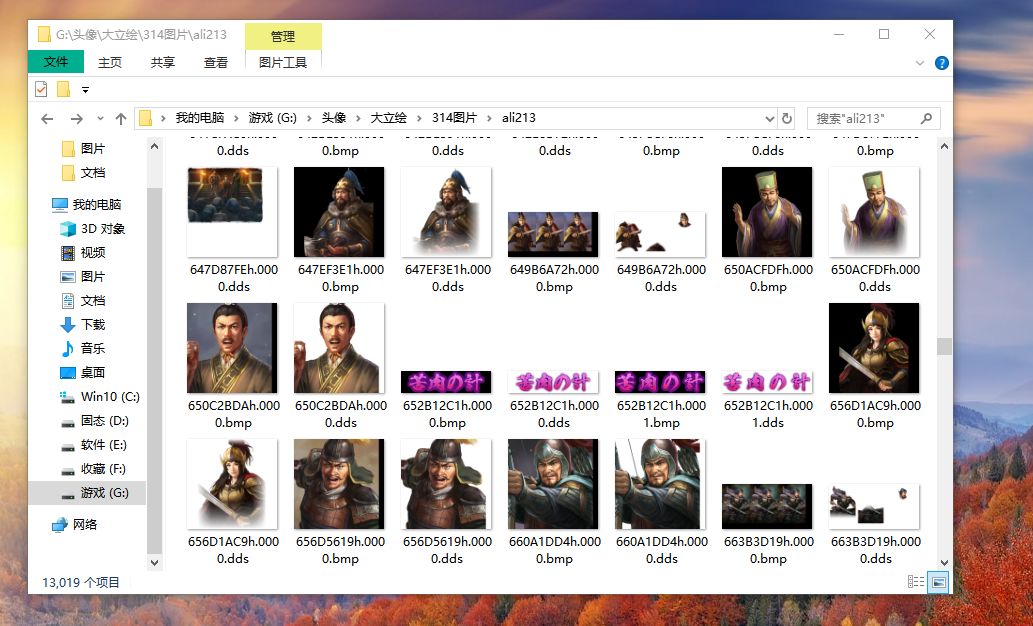Select the 图片工具 tab
Image resolution: width=1033 pixels, height=626 pixels.
[283, 63]
